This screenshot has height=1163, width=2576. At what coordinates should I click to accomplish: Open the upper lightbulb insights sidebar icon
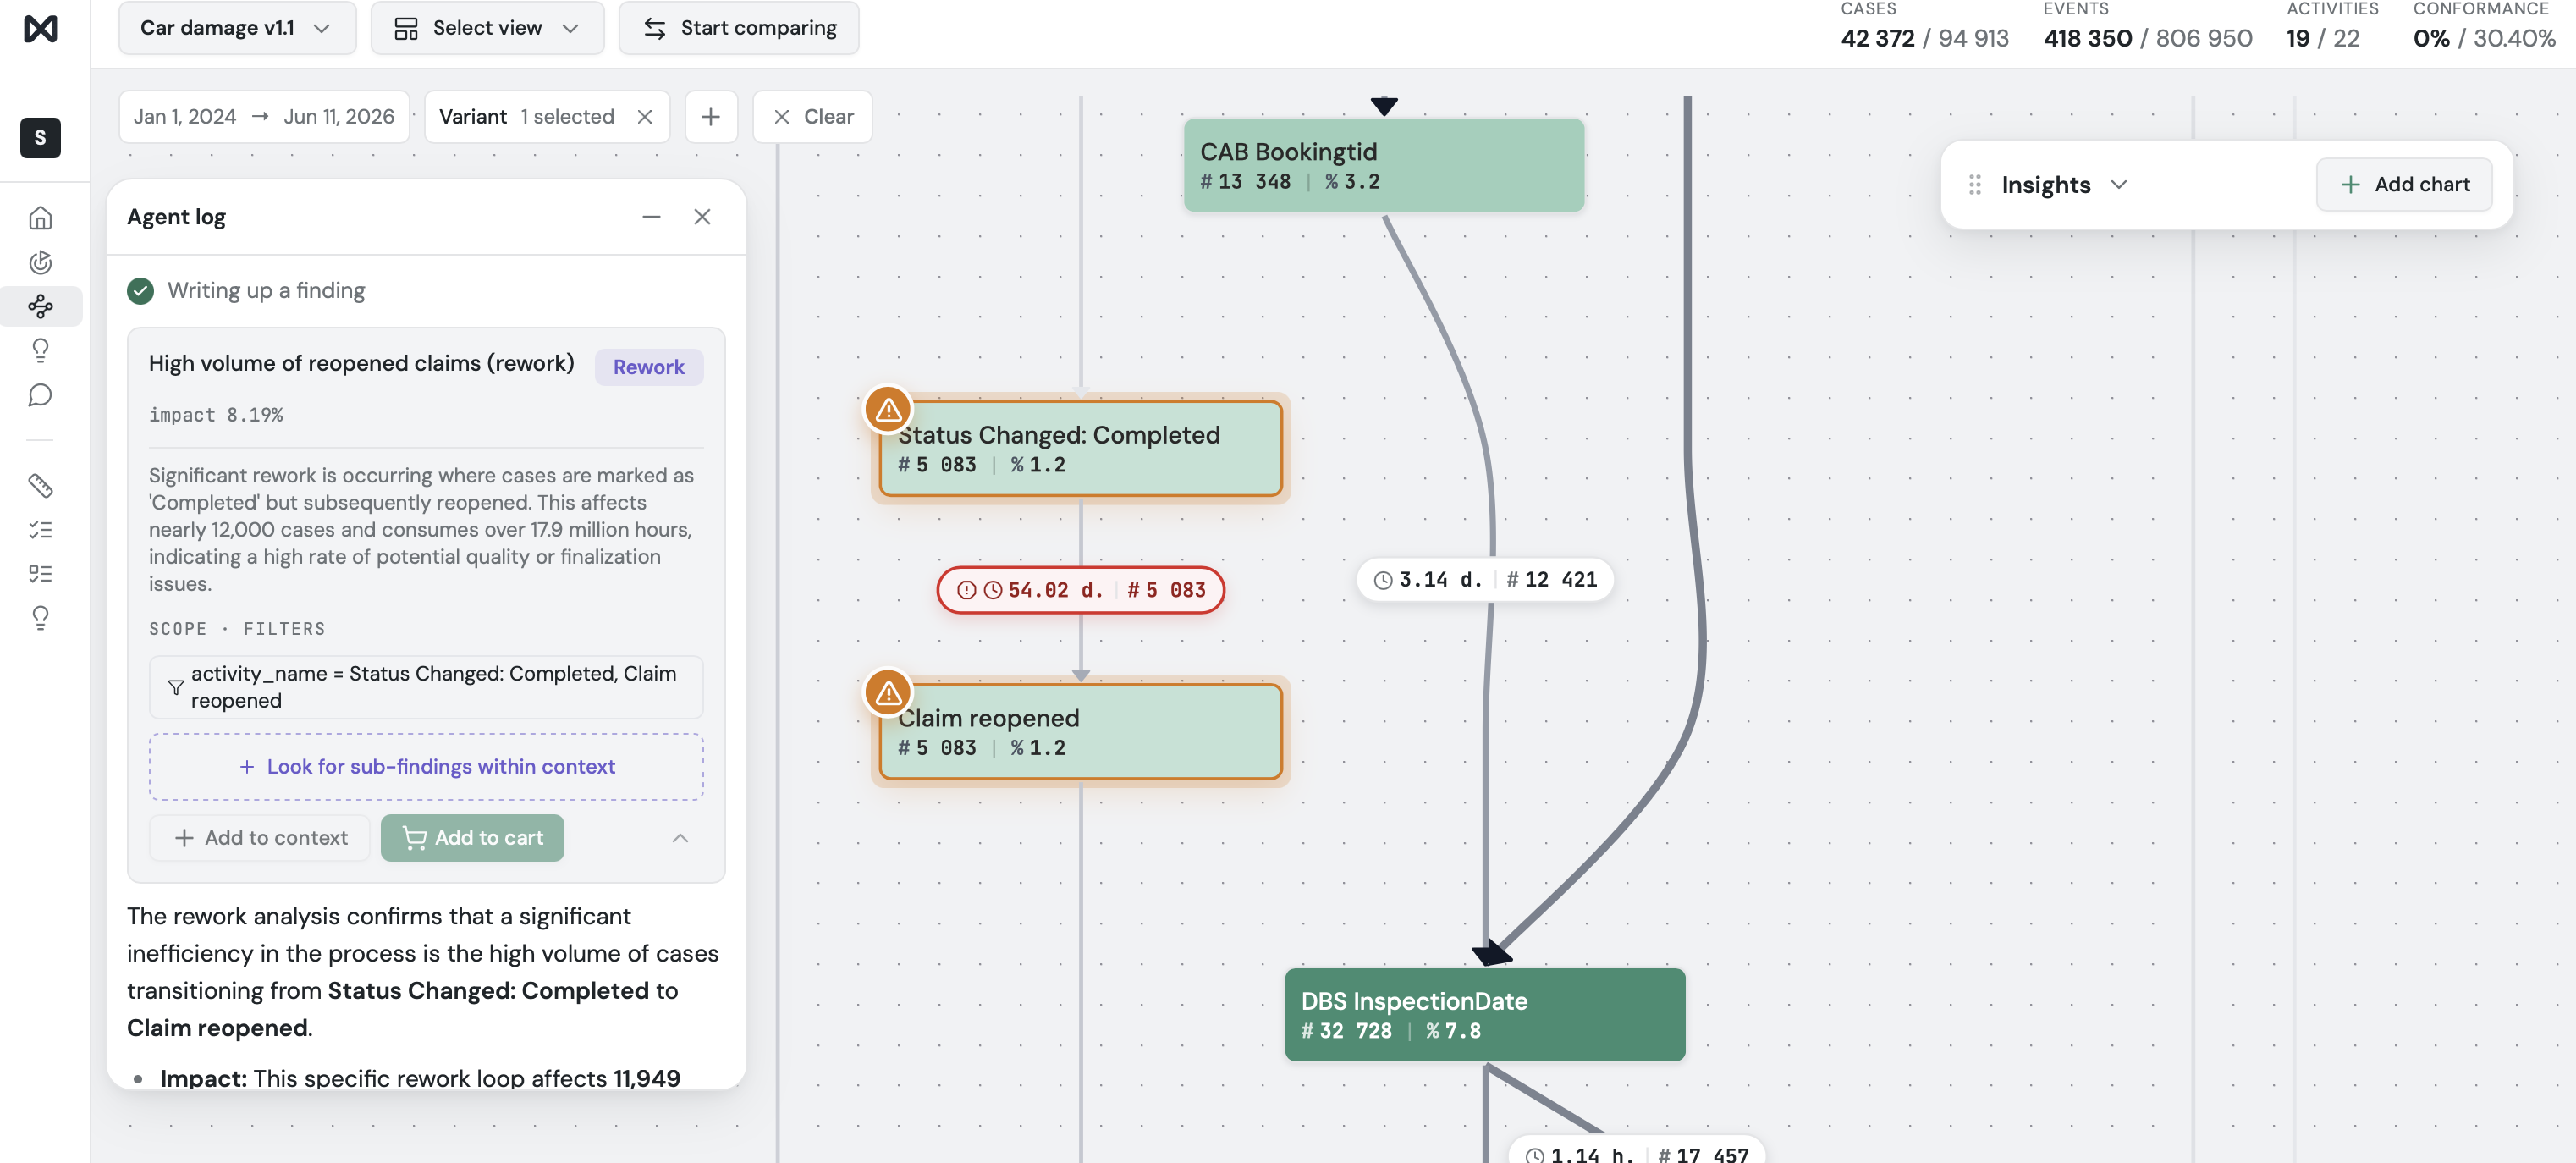point(40,350)
